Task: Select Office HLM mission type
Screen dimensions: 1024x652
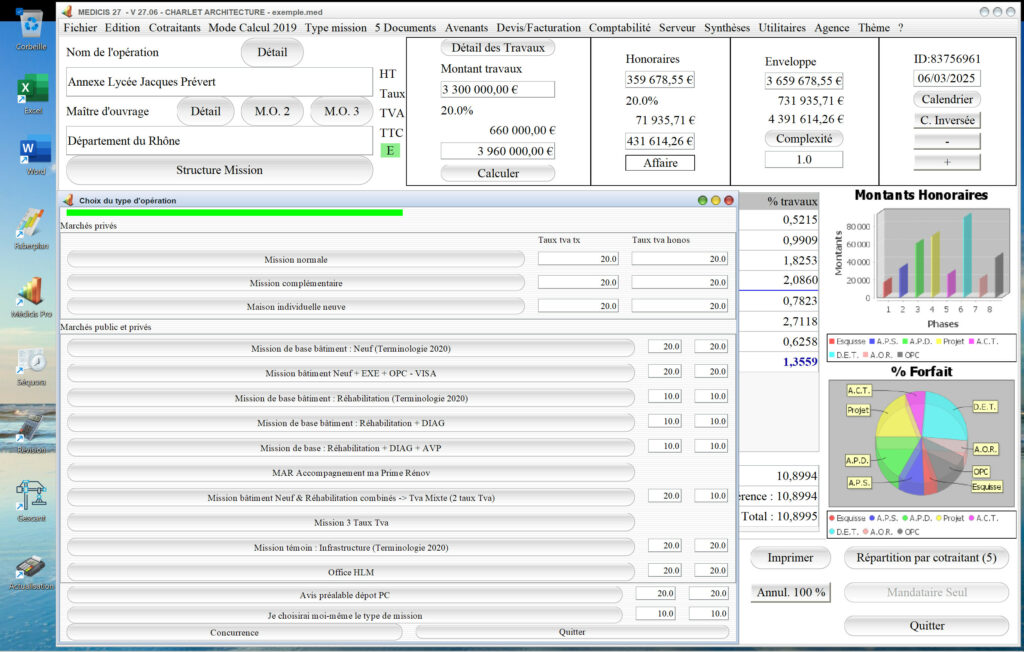Action: [351, 572]
